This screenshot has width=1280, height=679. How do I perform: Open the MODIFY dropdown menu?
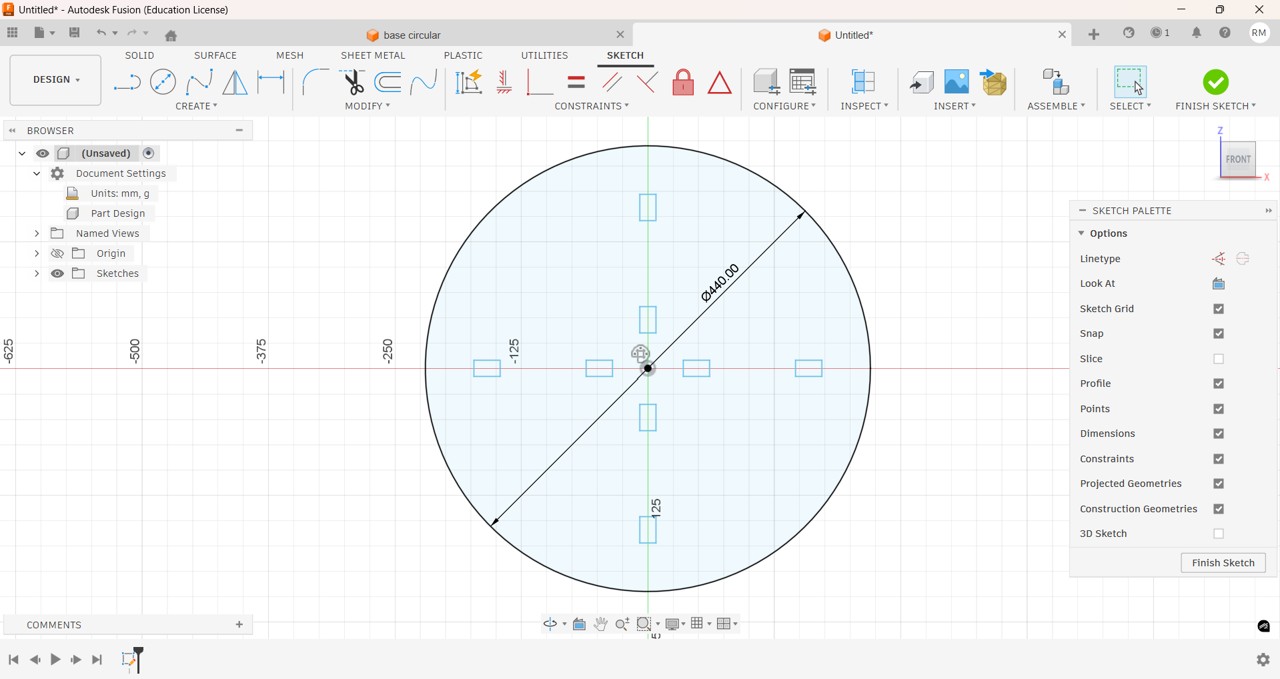[367, 106]
